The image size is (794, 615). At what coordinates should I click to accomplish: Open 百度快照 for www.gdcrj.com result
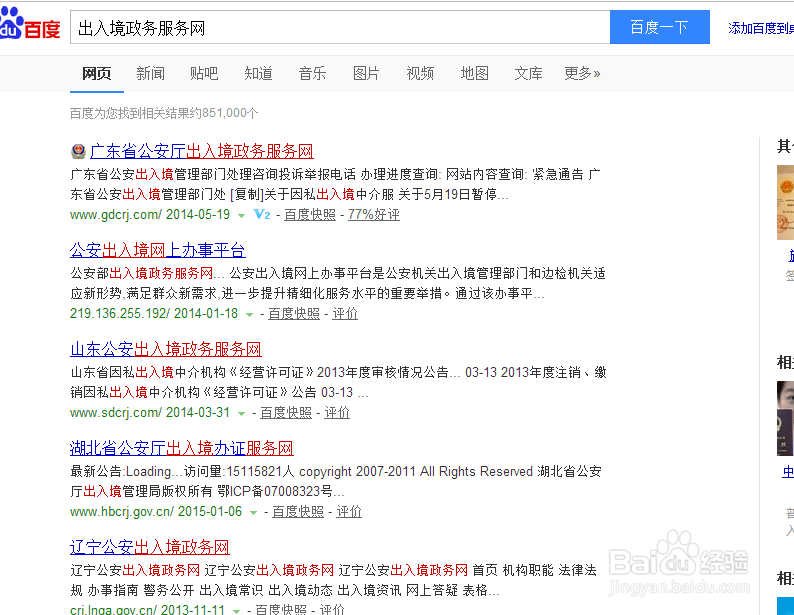[310, 215]
